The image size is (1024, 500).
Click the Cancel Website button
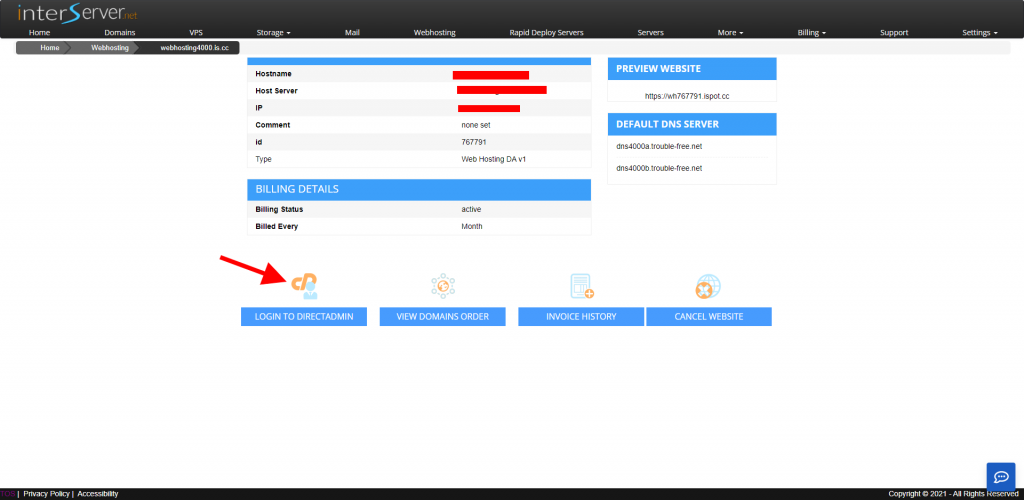pyautogui.click(x=709, y=317)
